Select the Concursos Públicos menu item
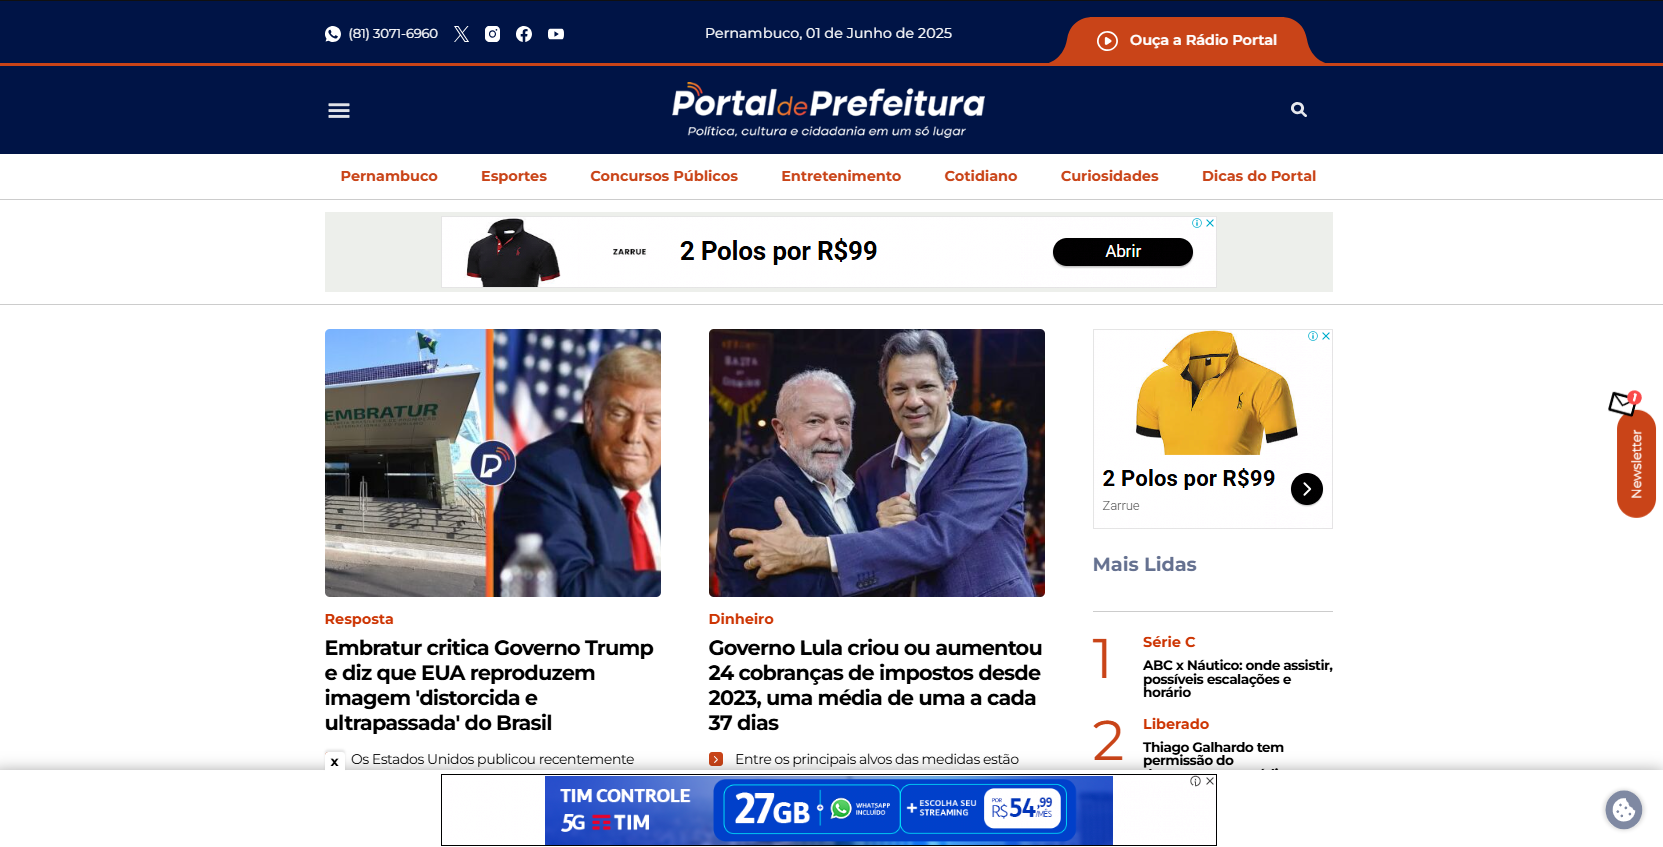 tap(664, 176)
